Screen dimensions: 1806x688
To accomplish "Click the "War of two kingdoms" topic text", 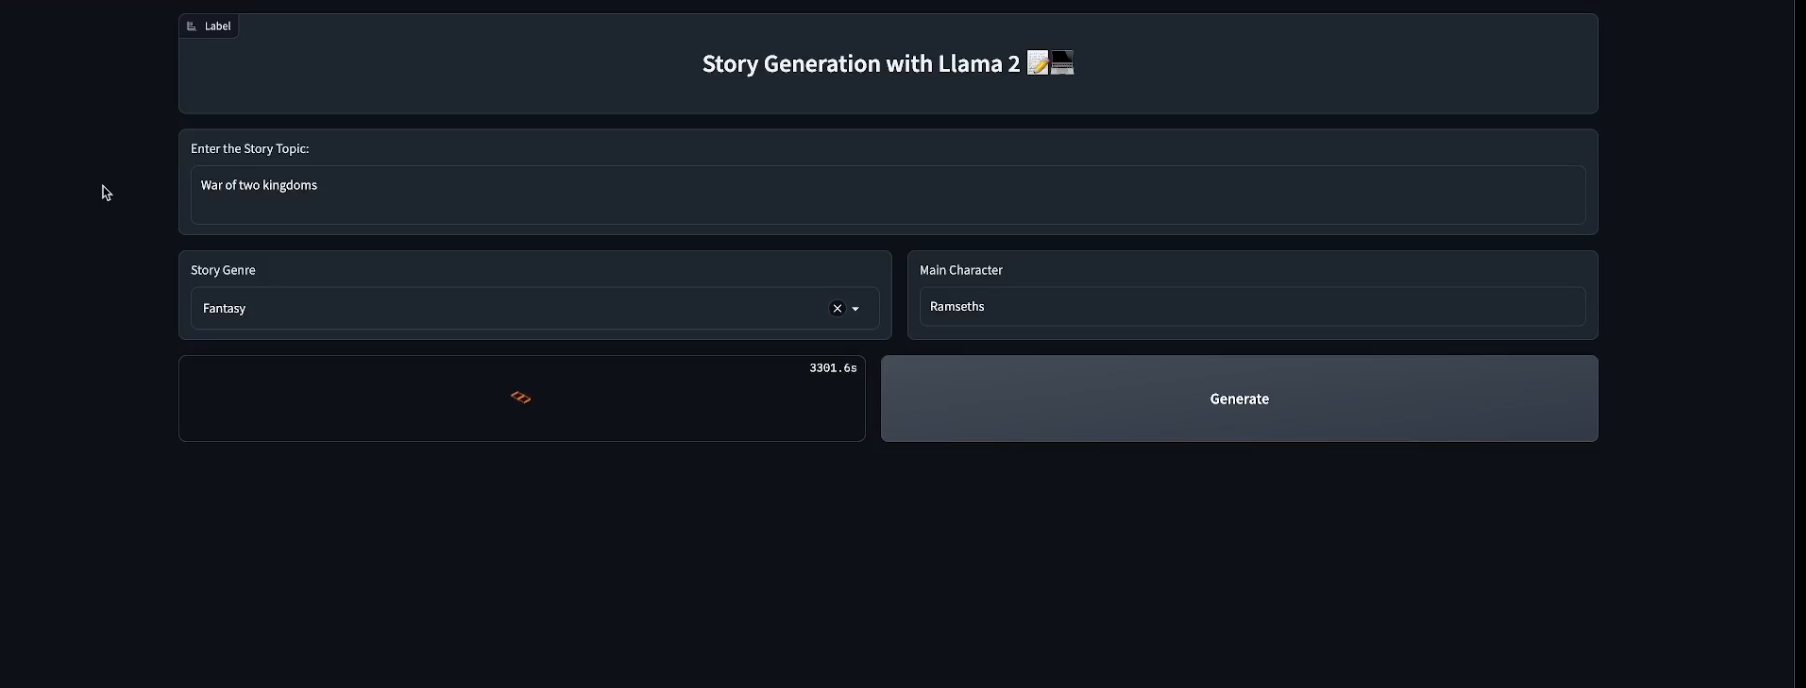I will pyautogui.click(x=259, y=185).
